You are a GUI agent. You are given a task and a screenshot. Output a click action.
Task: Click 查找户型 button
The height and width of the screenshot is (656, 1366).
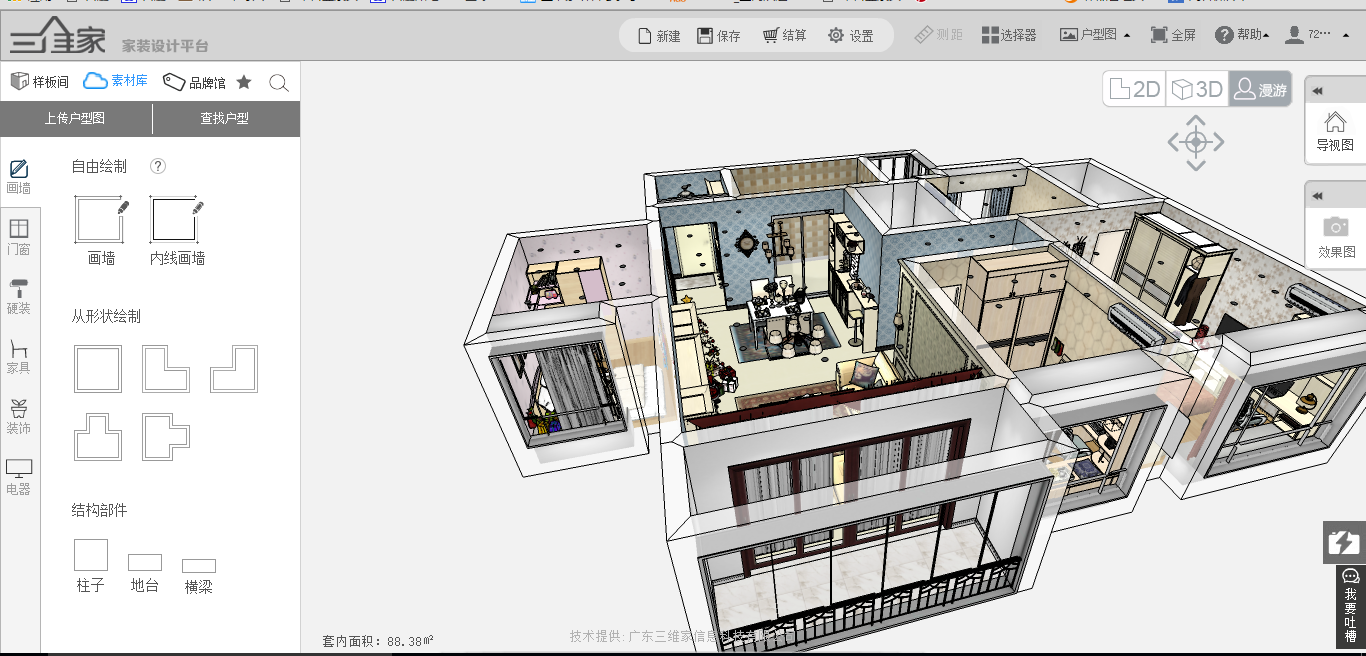[x=225, y=119]
